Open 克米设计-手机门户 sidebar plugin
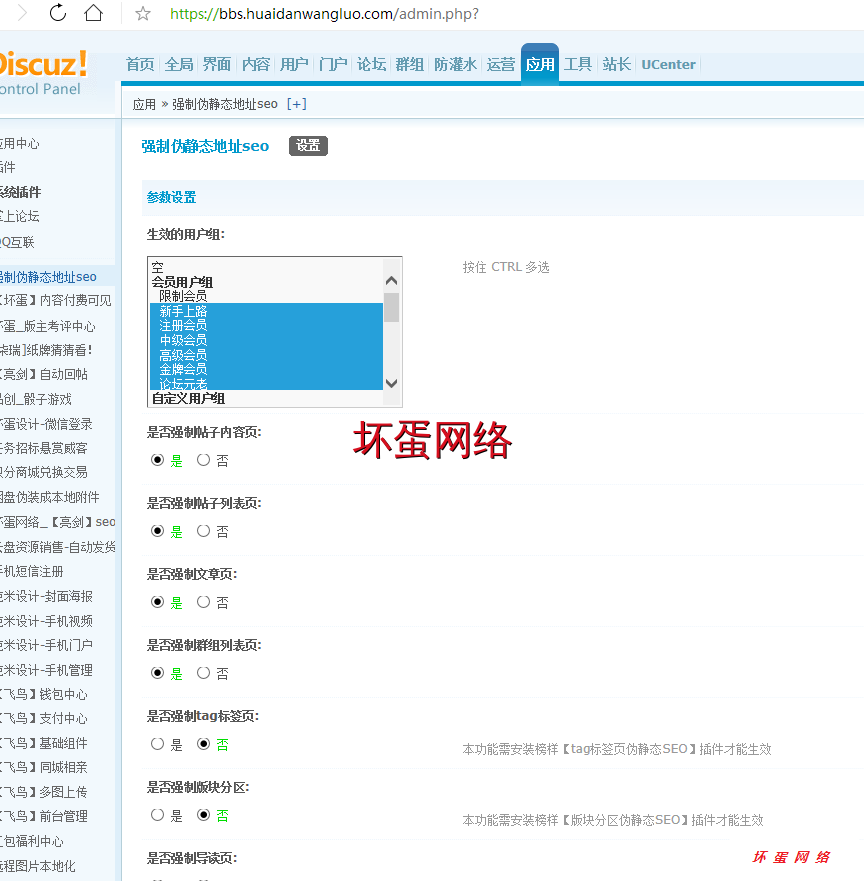This screenshot has height=881, width=864. click(x=46, y=645)
